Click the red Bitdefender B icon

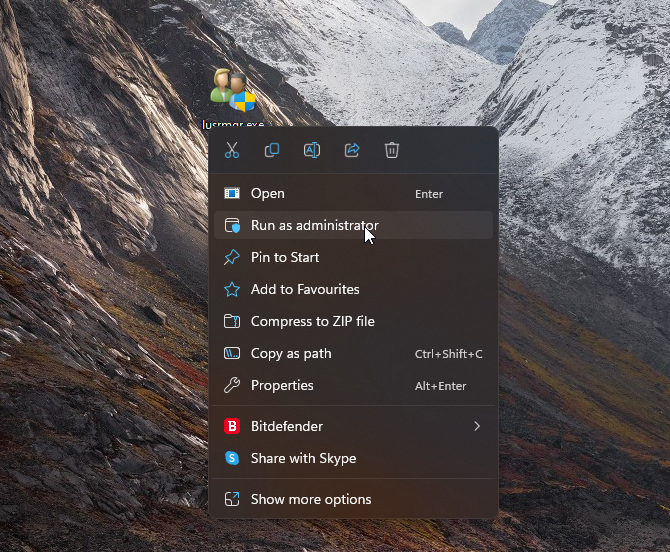pos(232,426)
